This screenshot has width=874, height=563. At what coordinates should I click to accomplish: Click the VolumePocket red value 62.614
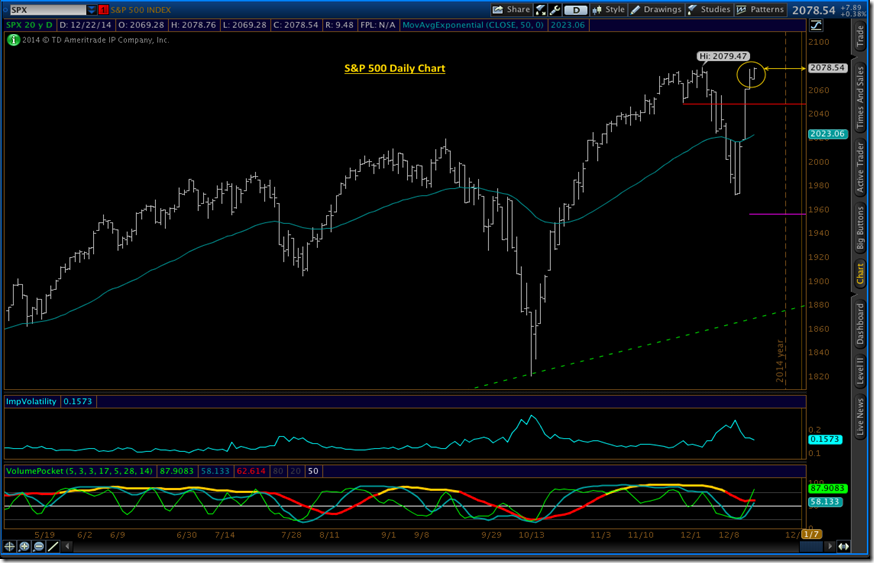pos(251,471)
